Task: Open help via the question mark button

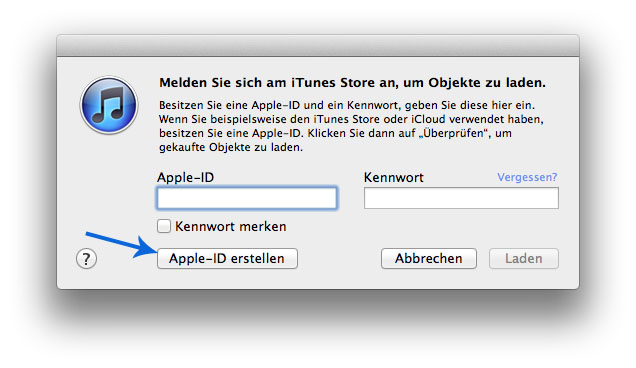Action: click(x=86, y=258)
